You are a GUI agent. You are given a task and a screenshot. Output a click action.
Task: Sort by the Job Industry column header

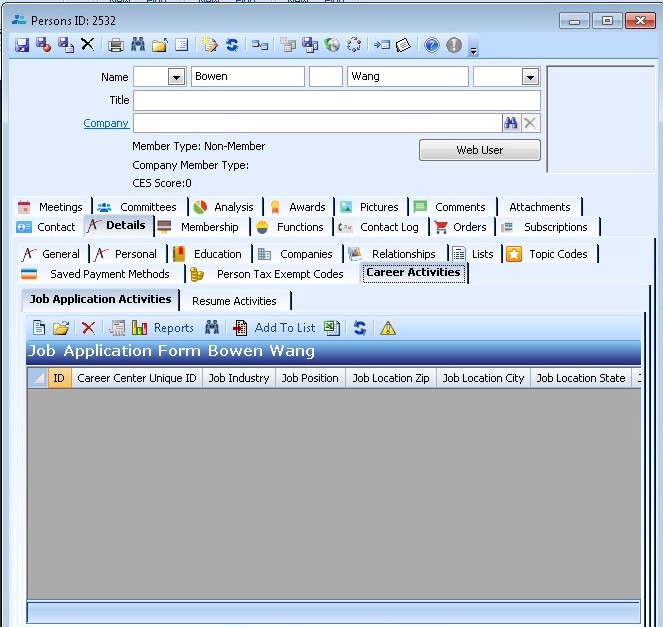[x=239, y=378]
